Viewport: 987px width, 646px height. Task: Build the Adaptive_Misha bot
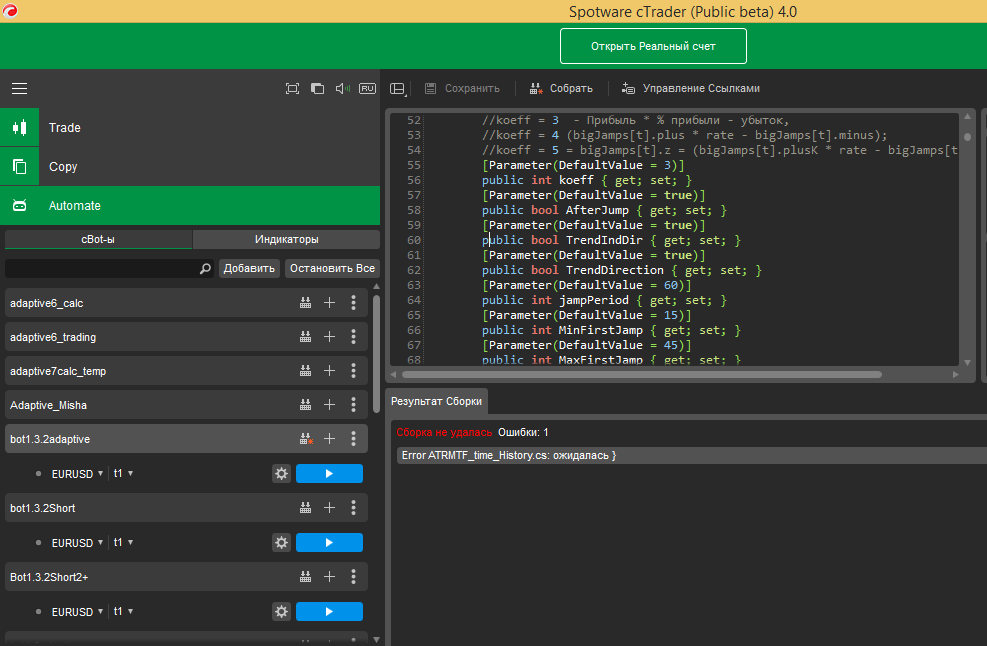point(305,405)
